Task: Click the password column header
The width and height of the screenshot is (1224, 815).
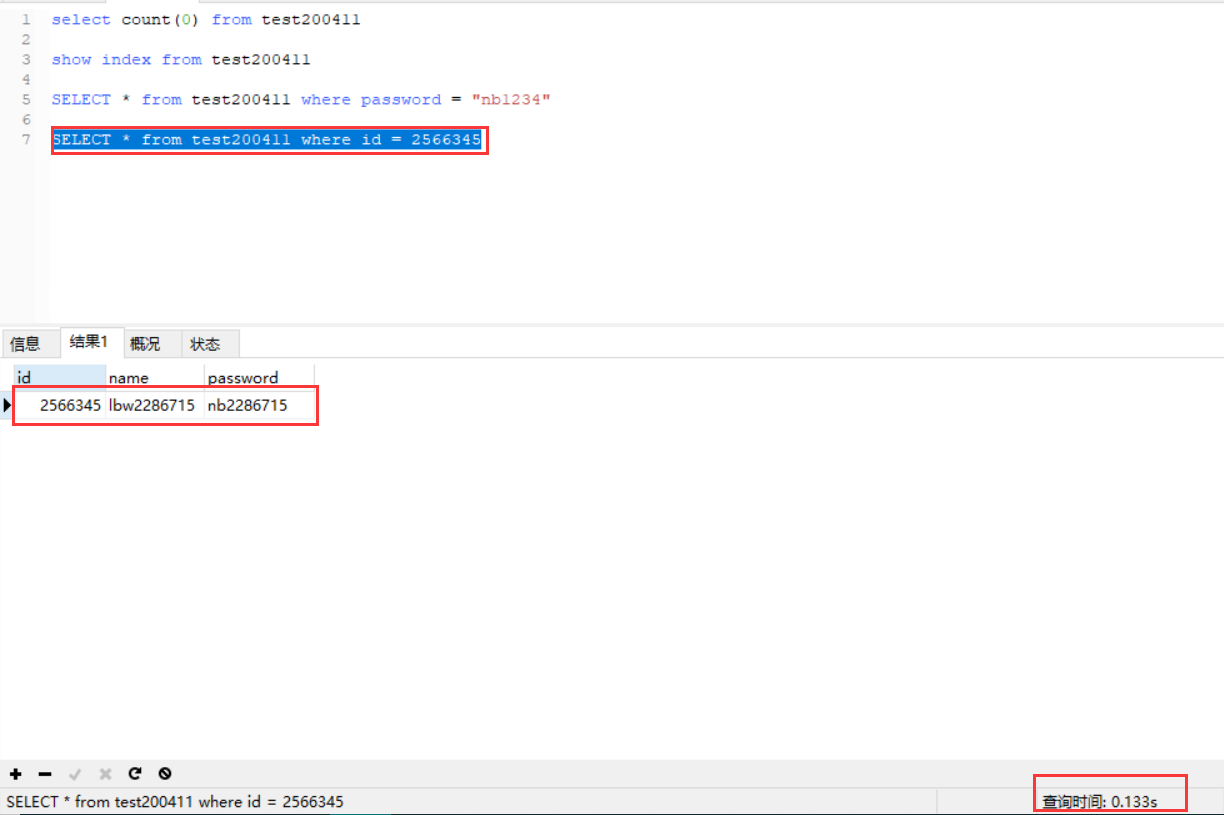Action: (259, 378)
